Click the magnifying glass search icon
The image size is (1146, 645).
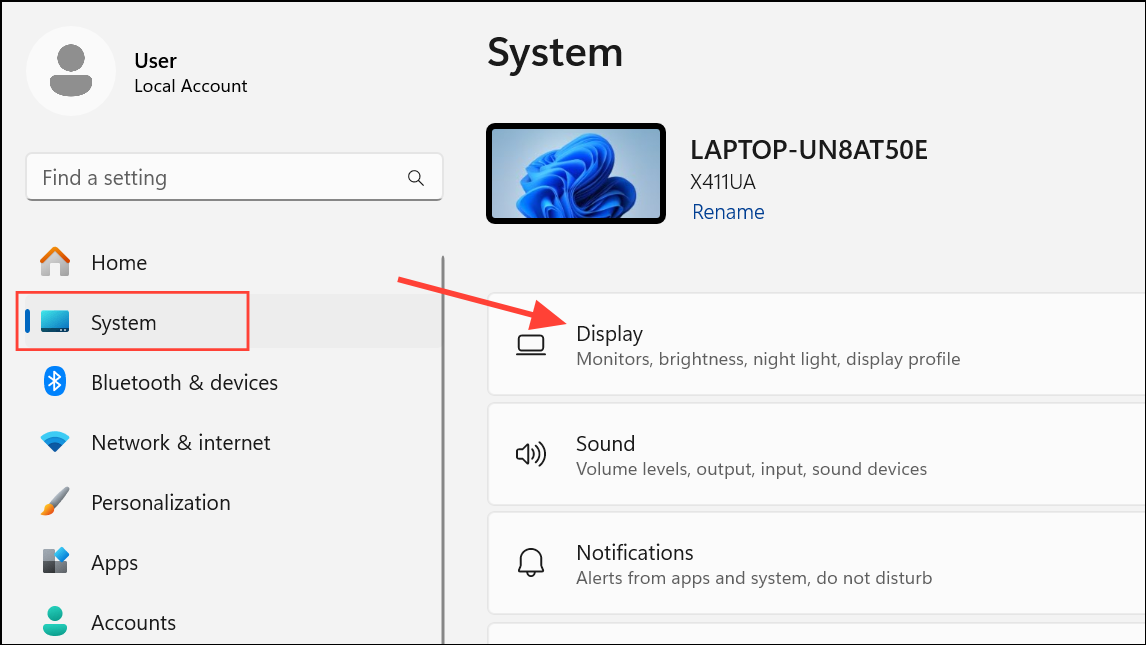(x=416, y=178)
